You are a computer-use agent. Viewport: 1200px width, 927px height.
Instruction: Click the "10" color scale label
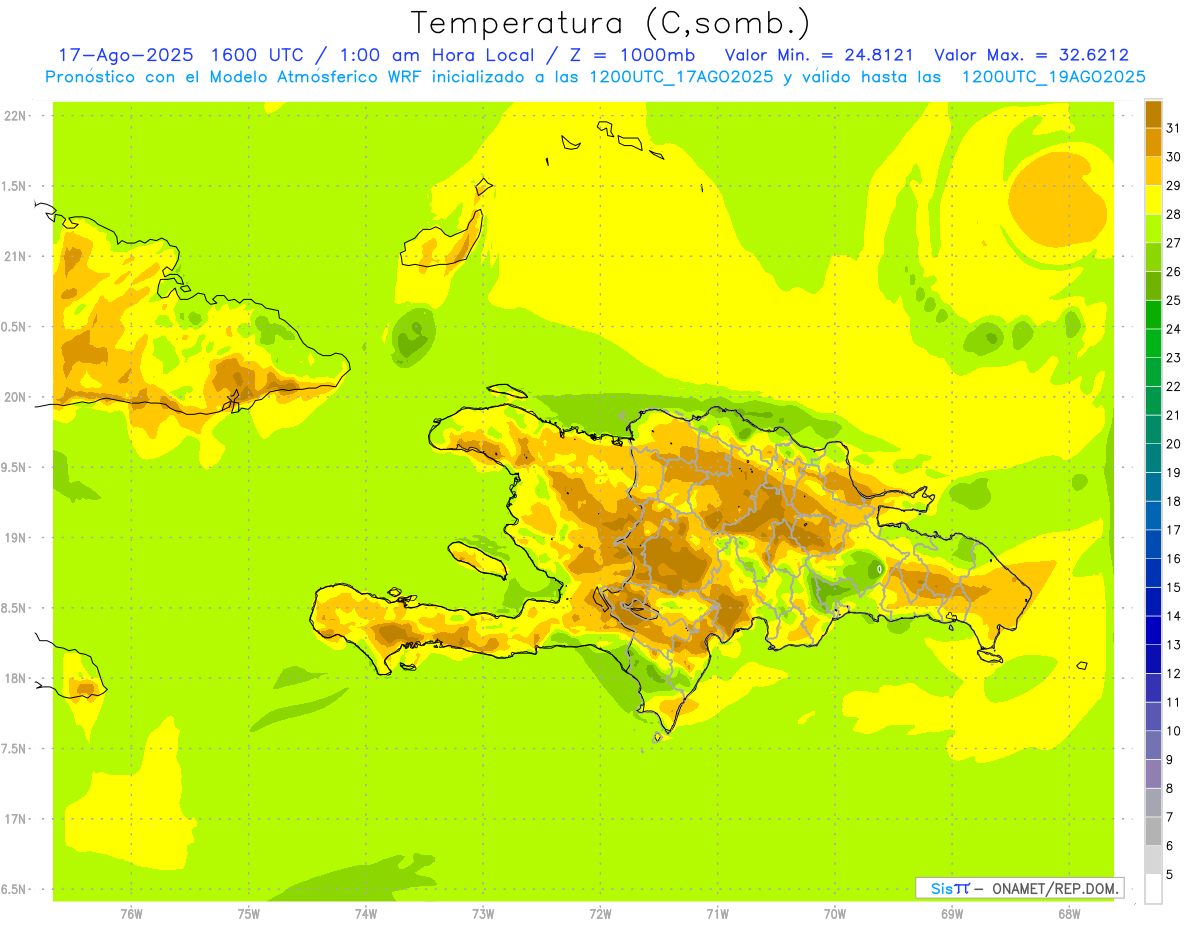tap(1174, 731)
